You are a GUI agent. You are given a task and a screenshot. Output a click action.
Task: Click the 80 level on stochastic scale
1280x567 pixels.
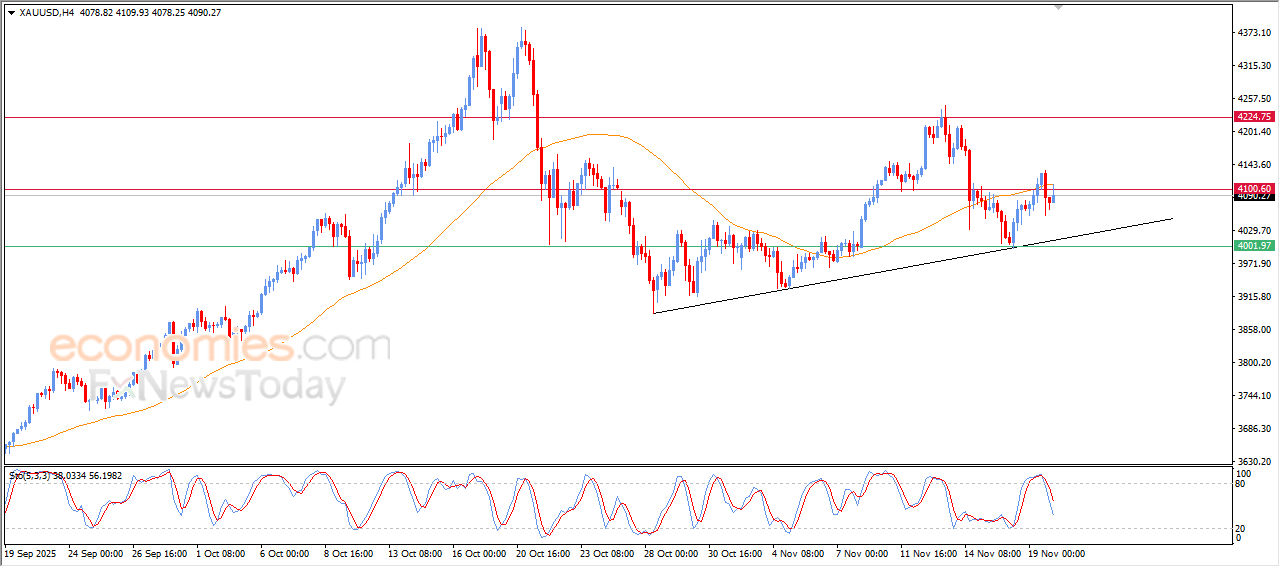click(x=1242, y=484)
